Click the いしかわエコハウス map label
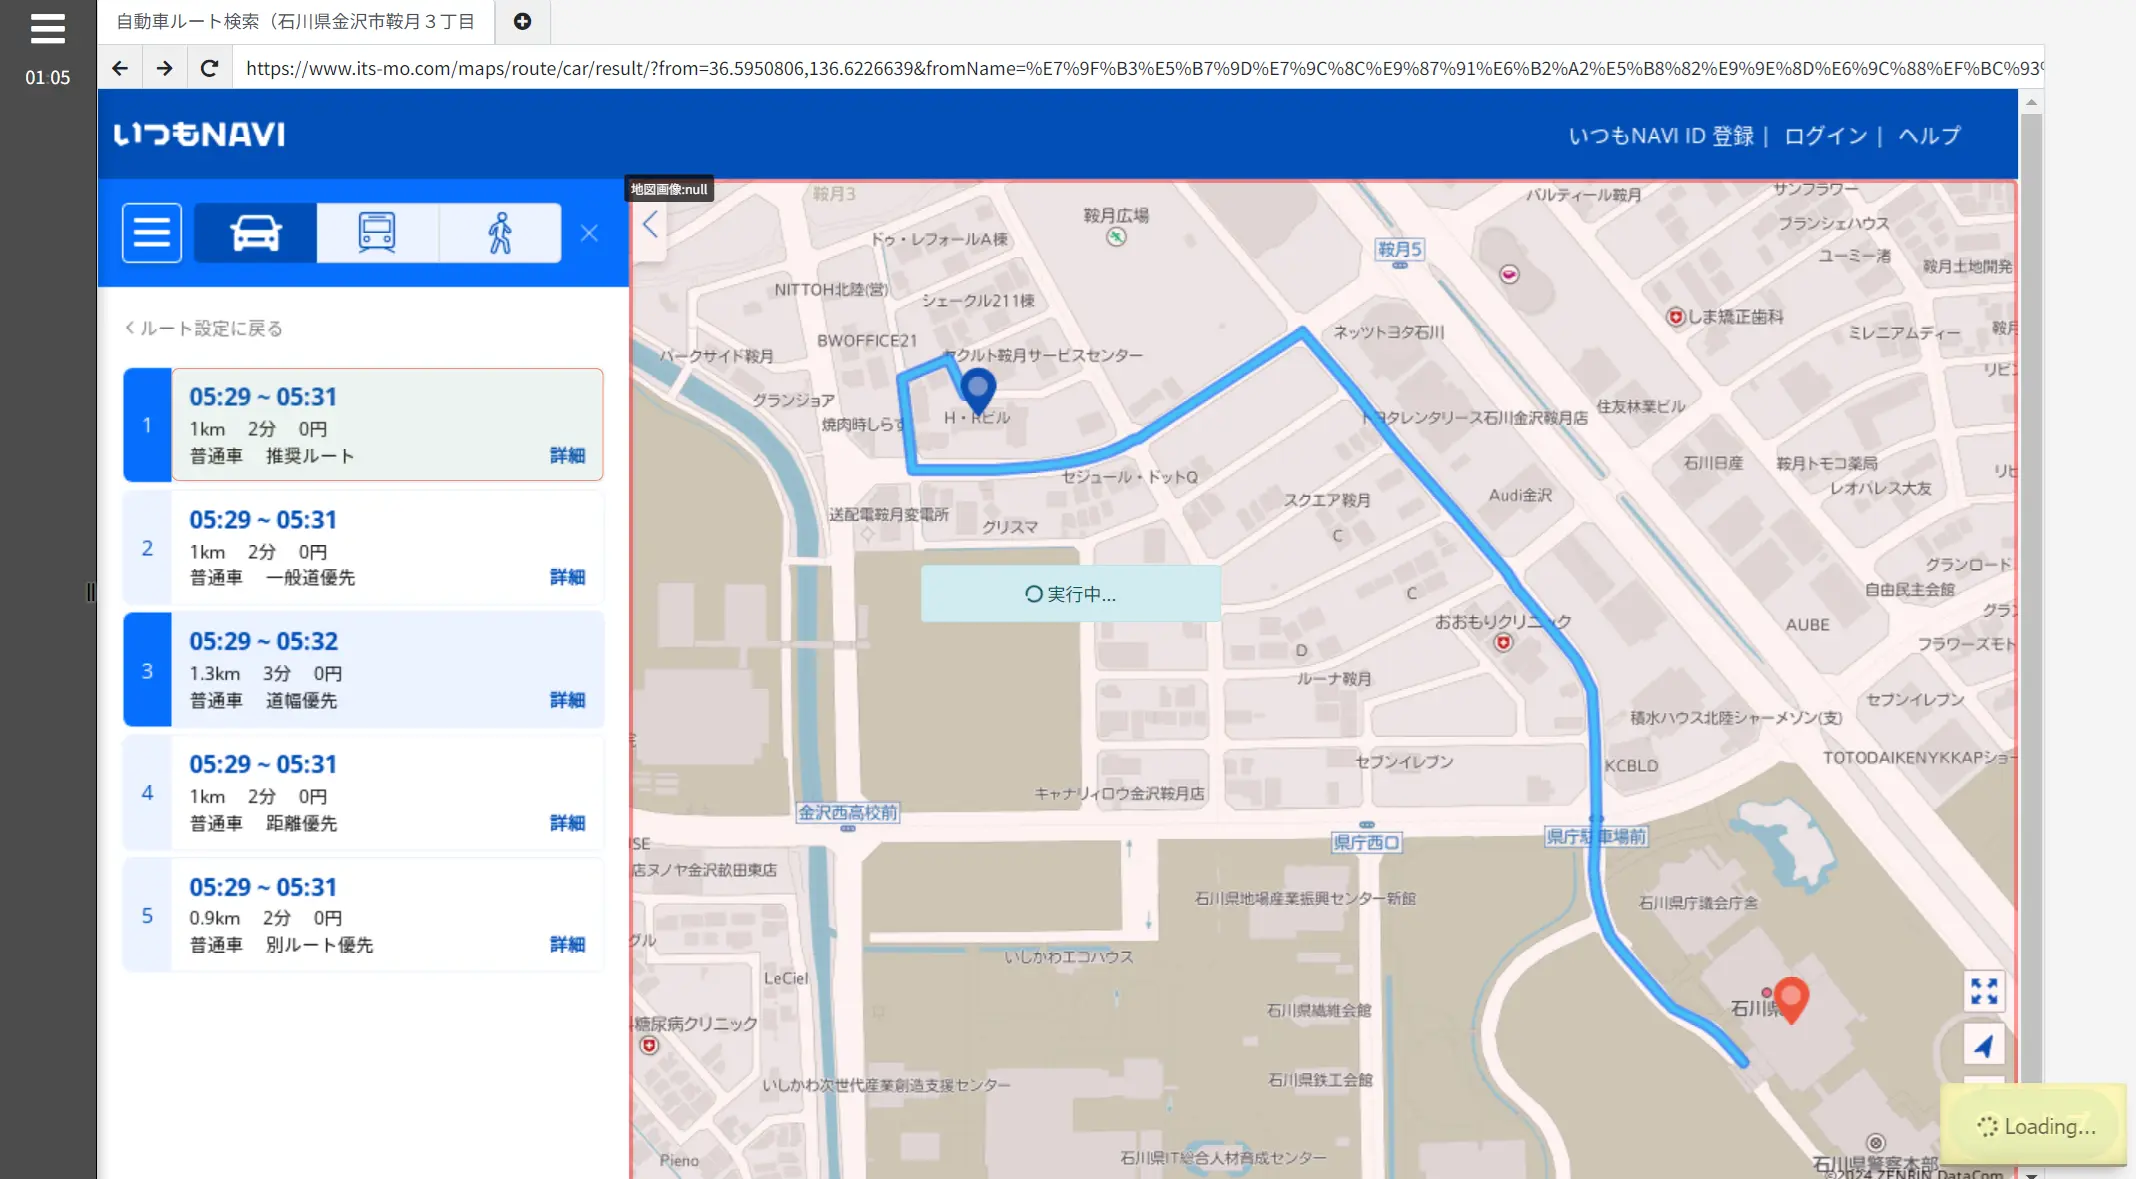 tap(1069, 958)
